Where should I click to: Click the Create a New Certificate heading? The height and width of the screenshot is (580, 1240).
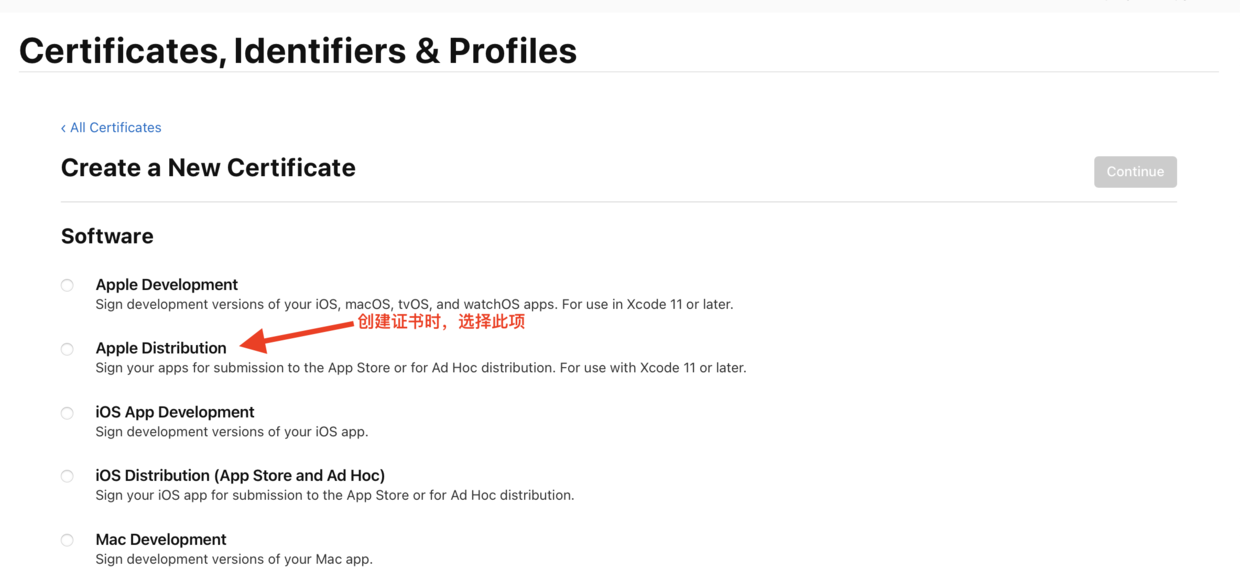[208, 168]
